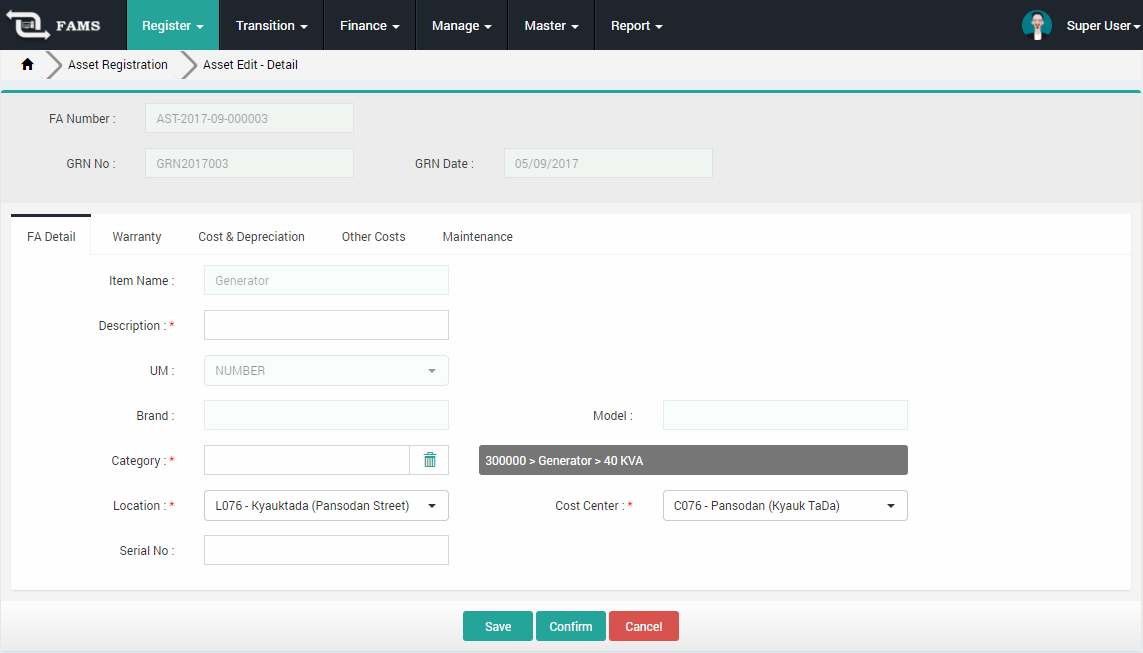Viewport: 1143px width, 653px height.
Task: Clear the Category using the trash icon
Action: (430, 459)
